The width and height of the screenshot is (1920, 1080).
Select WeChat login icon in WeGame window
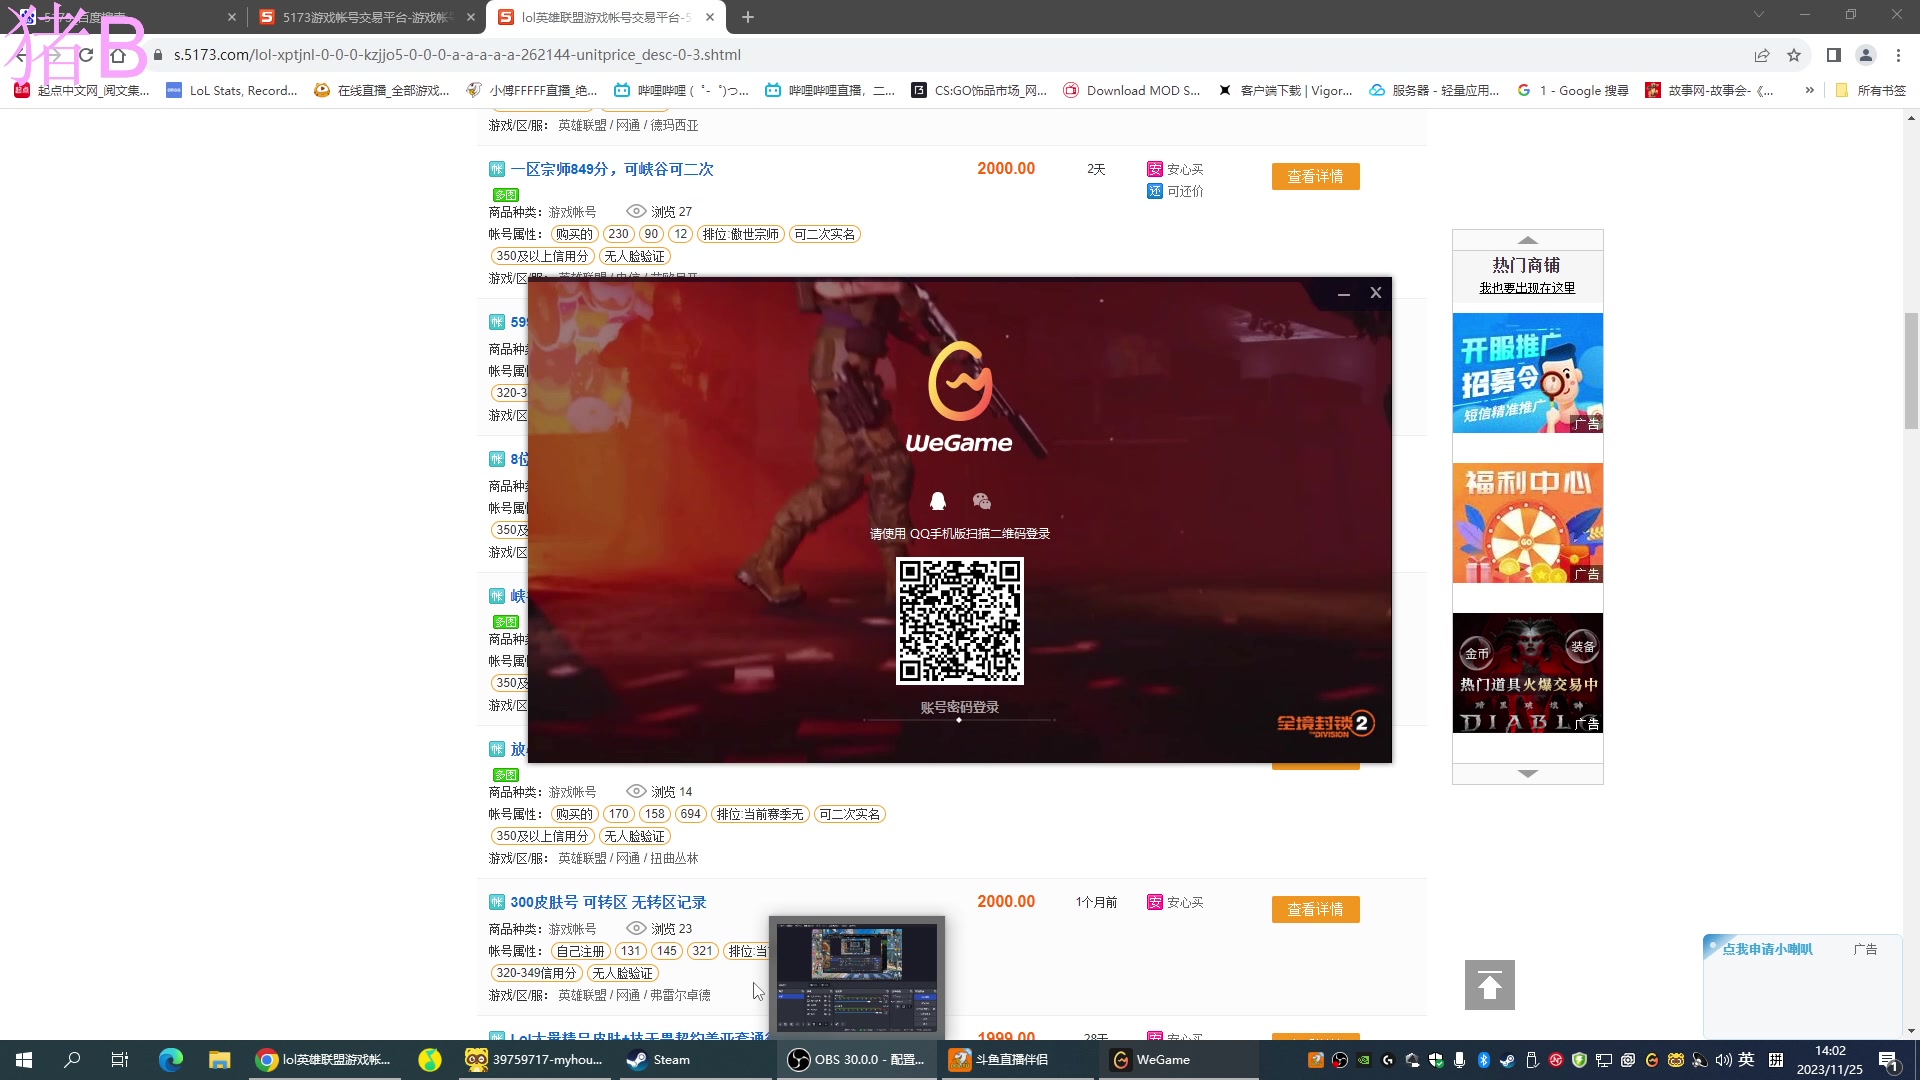pyautogui.click(x=981, y=501)
